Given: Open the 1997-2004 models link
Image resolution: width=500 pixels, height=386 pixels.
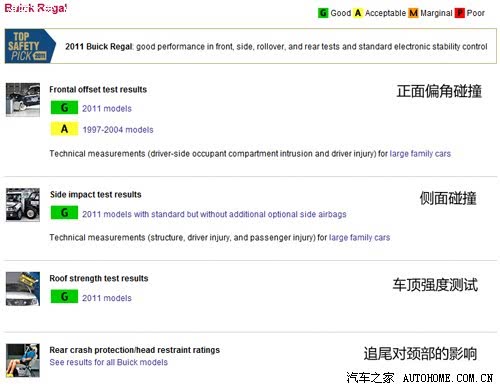Looking at the screenshot, I should pos(118,130).
